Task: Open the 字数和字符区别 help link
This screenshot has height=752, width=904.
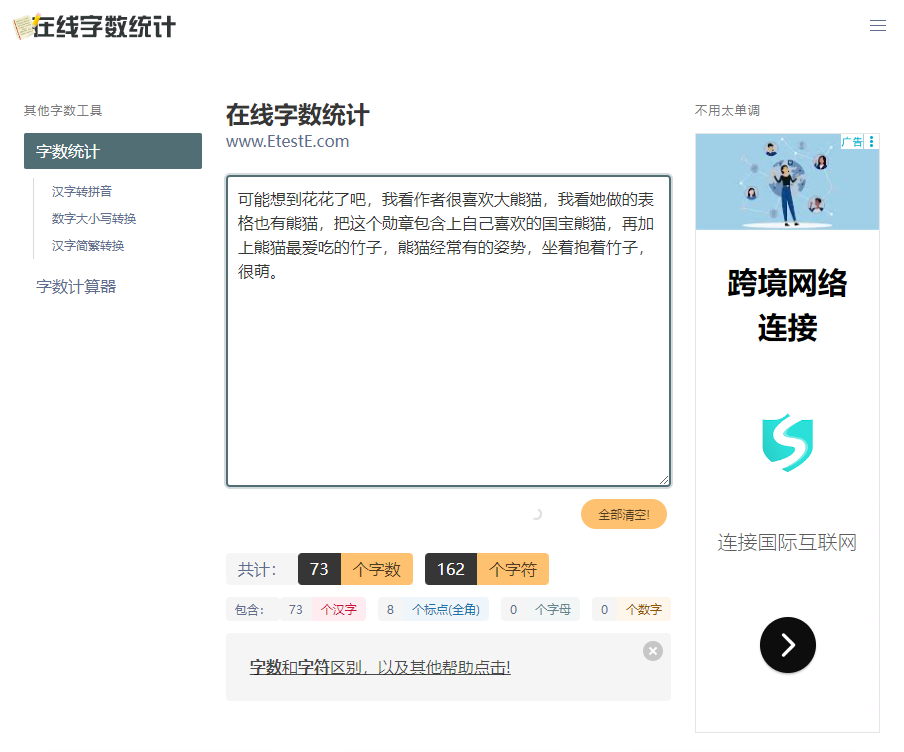Action: pyautogui.click(x=380, y=667)
